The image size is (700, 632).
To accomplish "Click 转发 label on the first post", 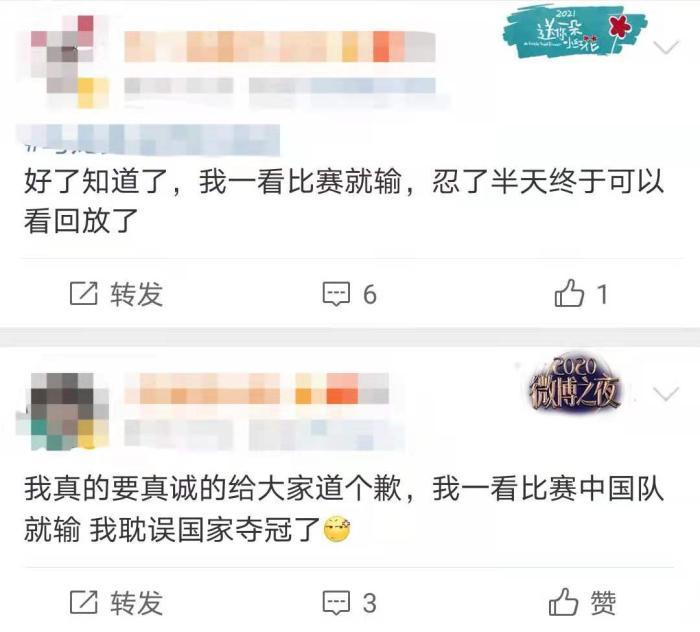I will pyautogui.click(x=137, y=294).
